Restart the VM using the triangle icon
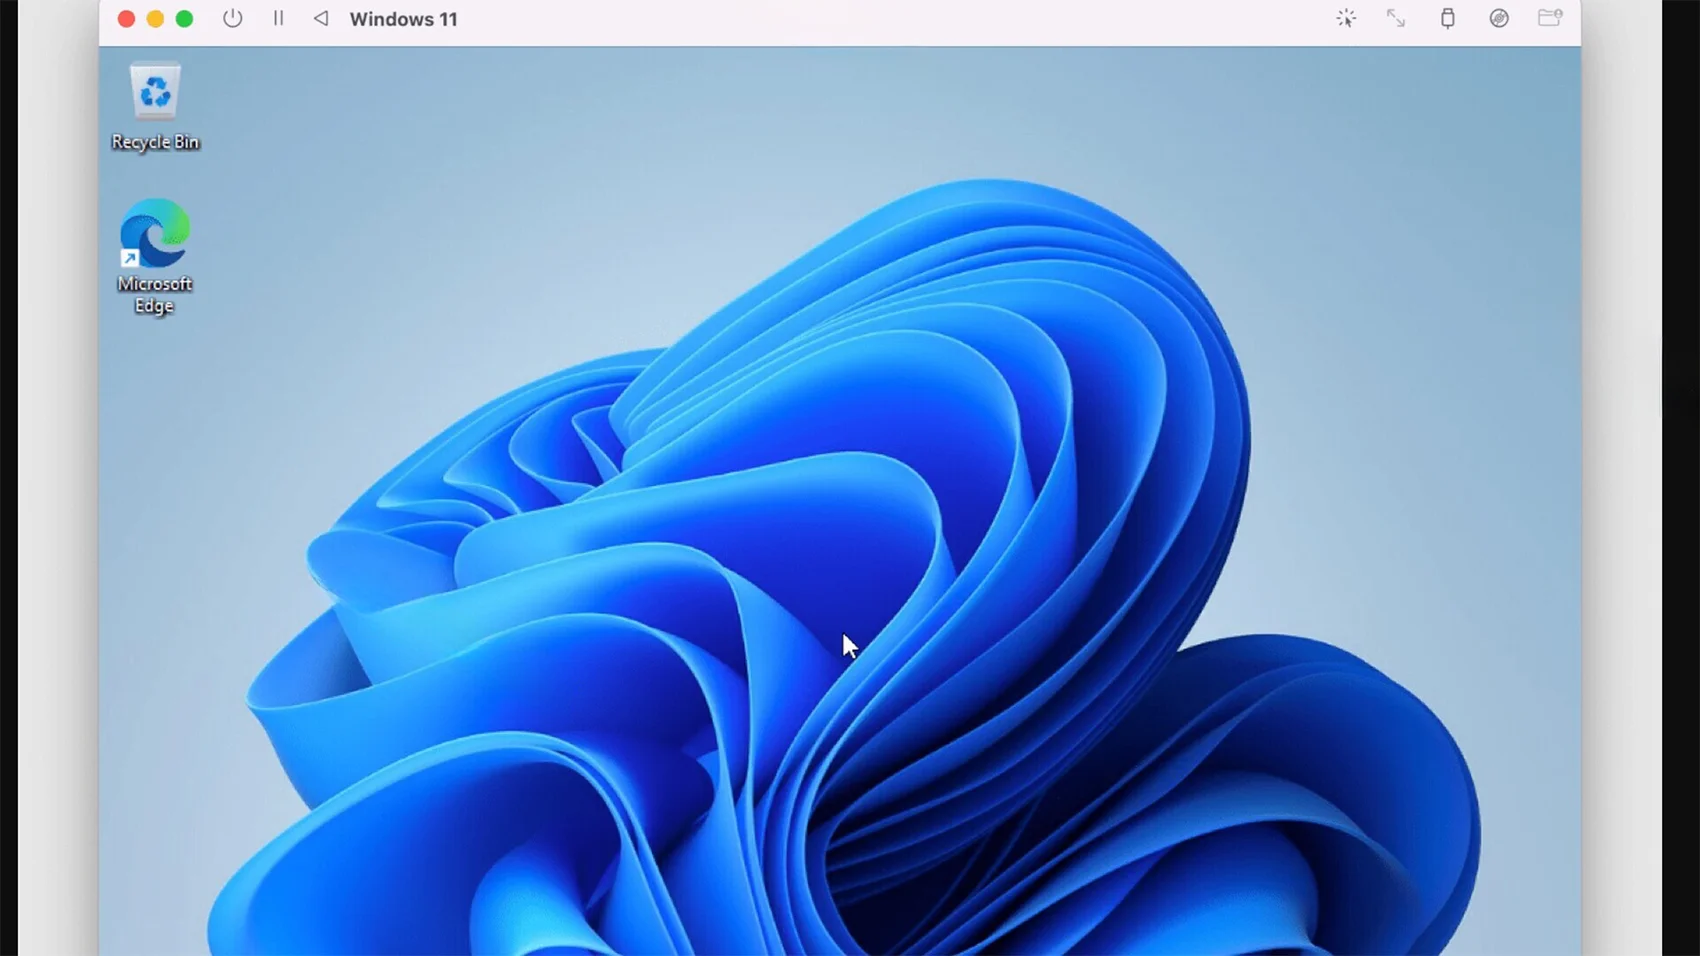Viewport: 1700px width, 956px height. click(321, 19)
